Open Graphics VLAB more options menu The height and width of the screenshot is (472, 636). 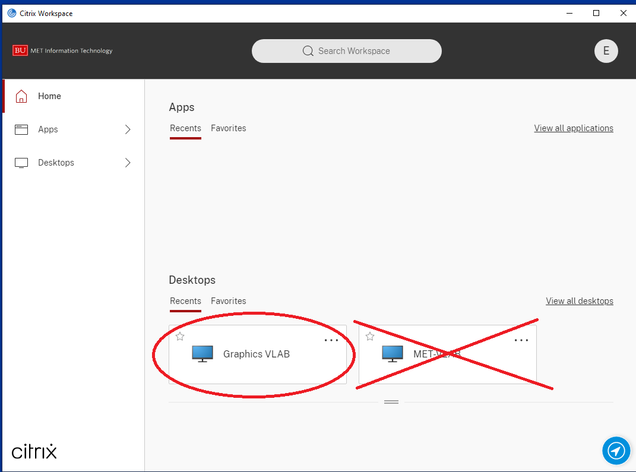331,340
